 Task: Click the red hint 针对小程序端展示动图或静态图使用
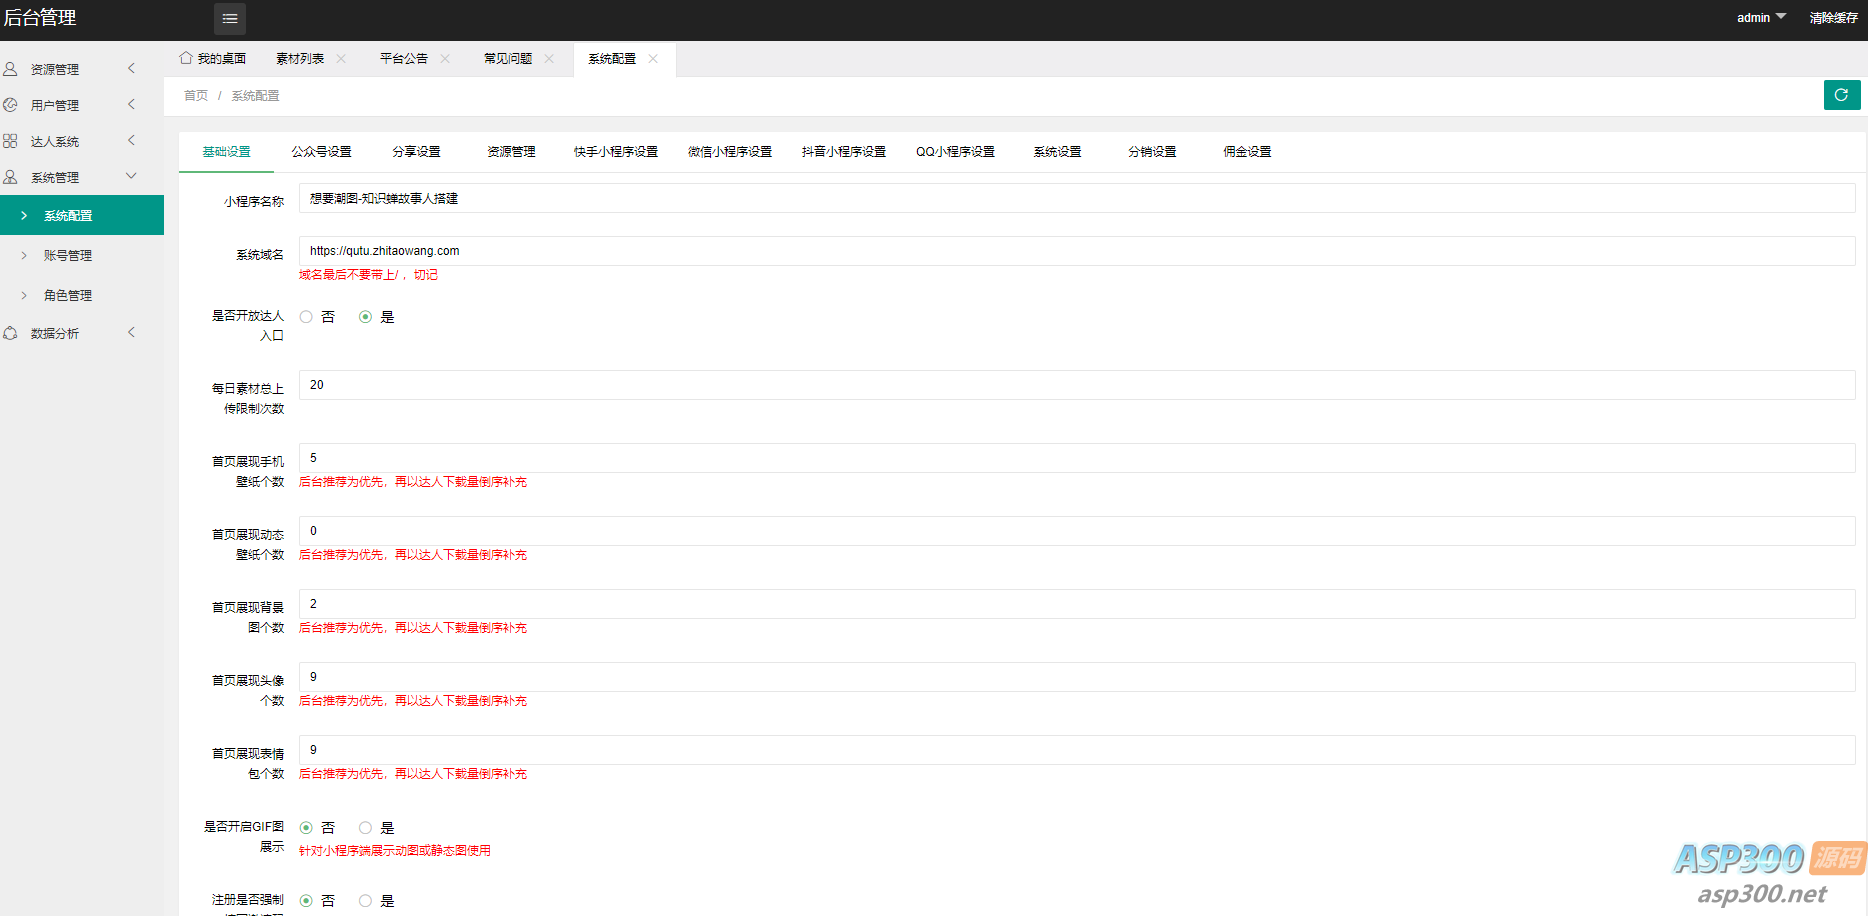pos(395,851)
